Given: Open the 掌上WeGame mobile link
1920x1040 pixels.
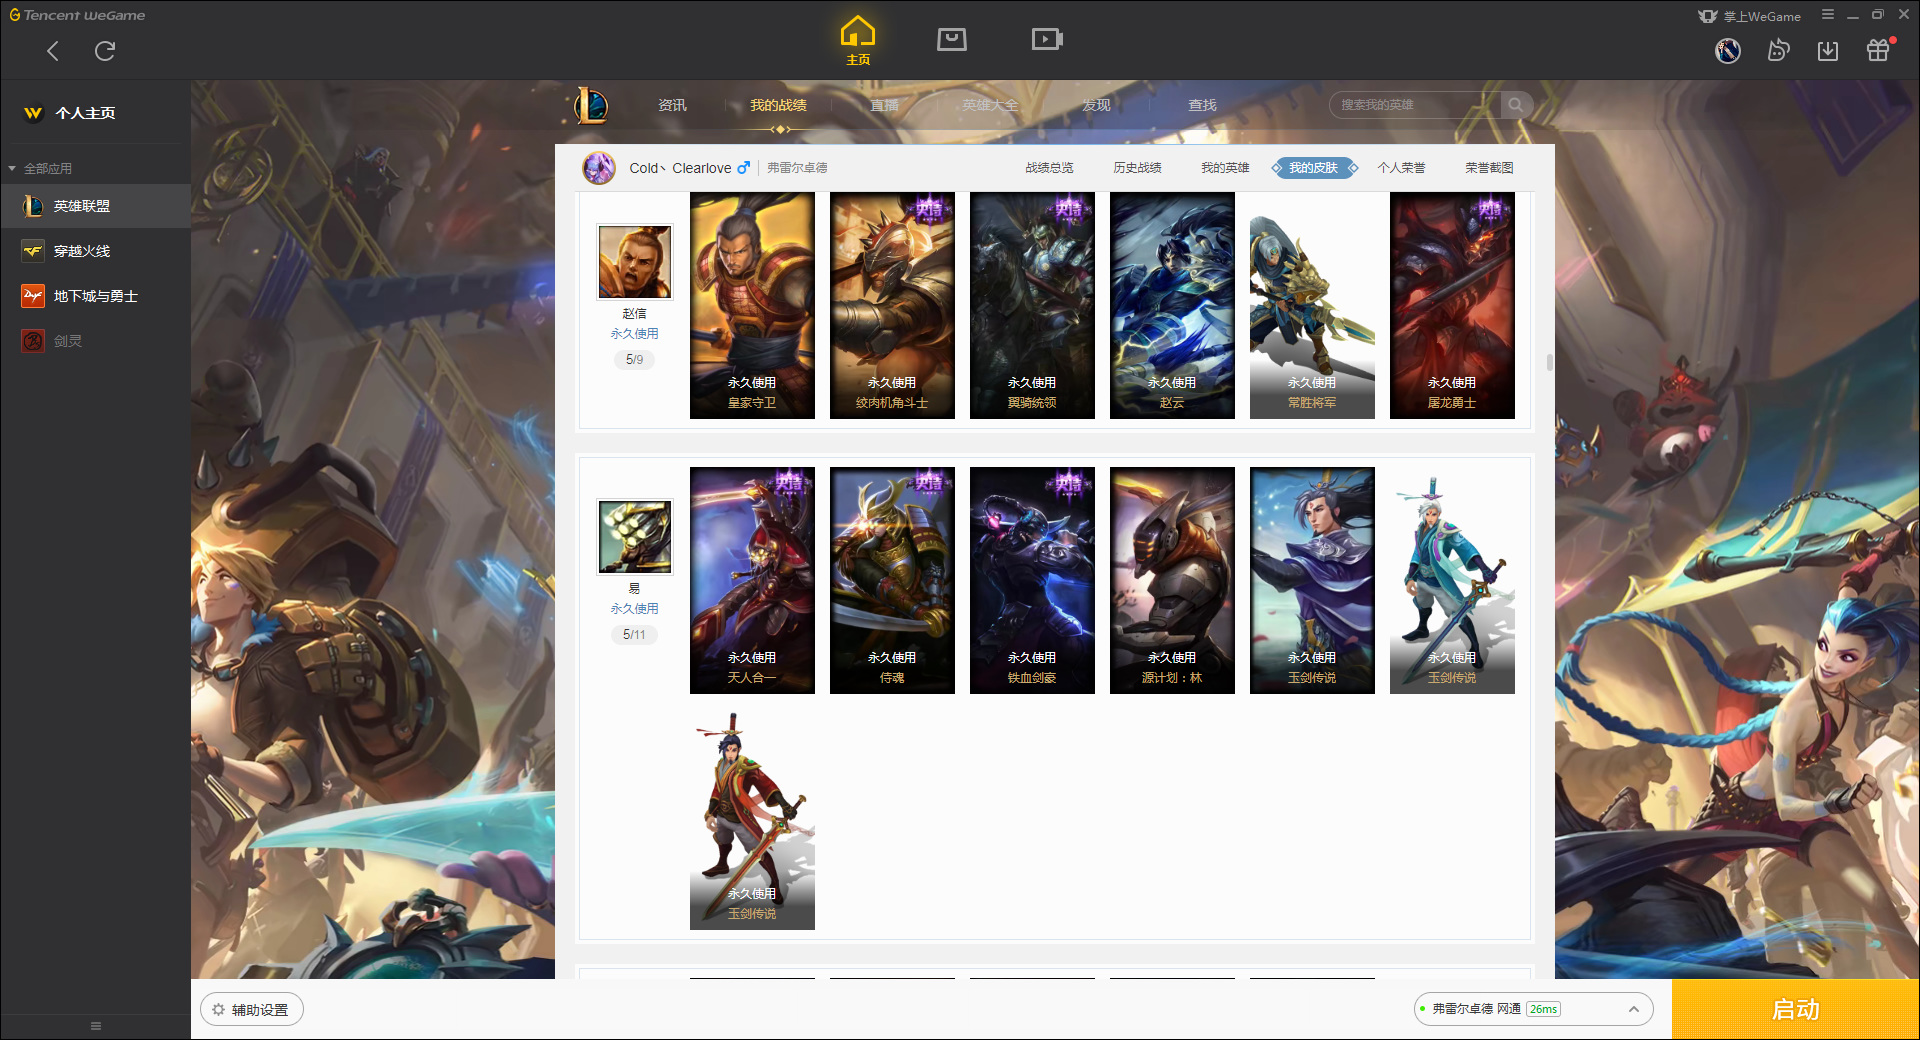Looking at the screenshot, I should (1750, 16).
